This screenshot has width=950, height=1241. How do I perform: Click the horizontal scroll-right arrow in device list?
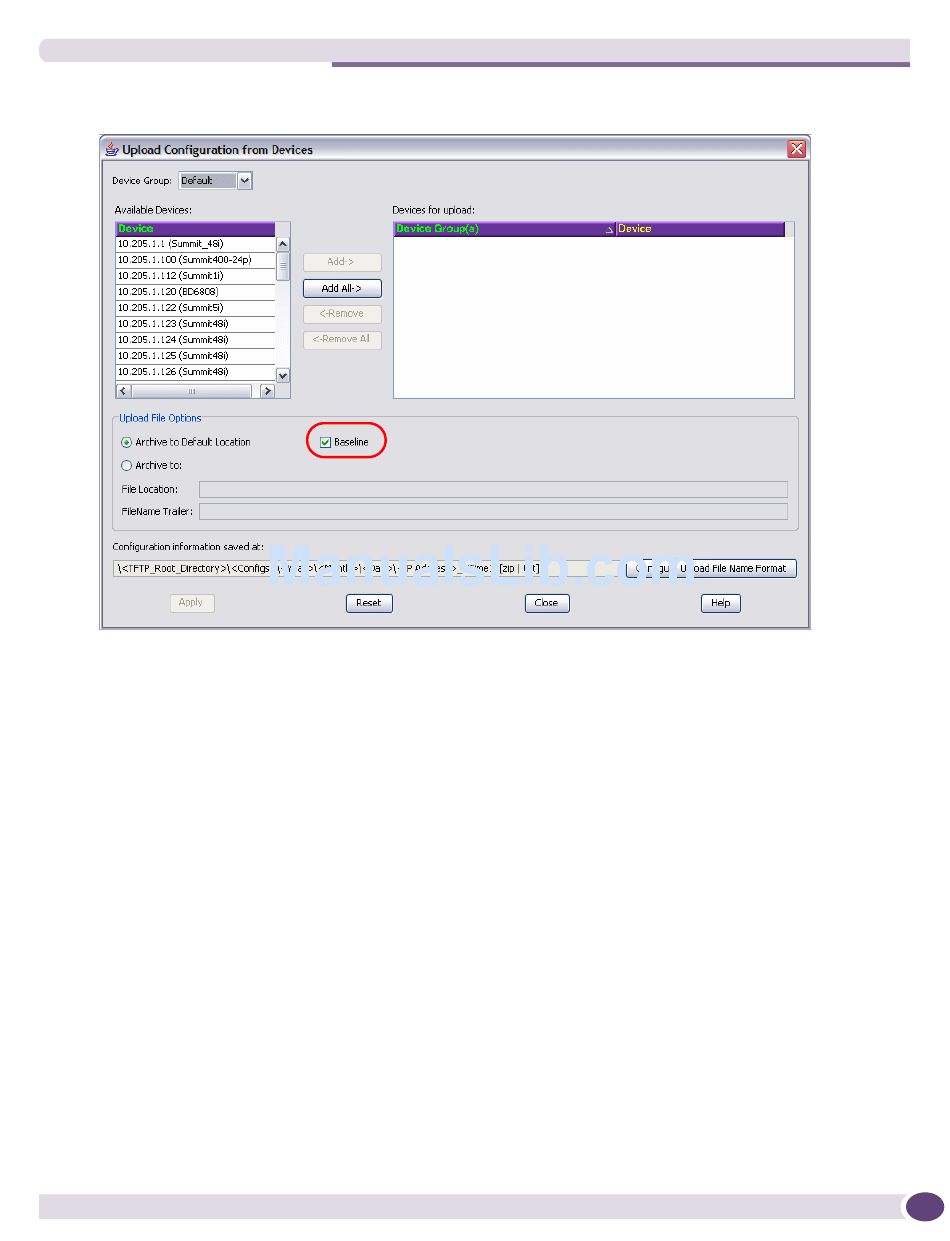267,392
